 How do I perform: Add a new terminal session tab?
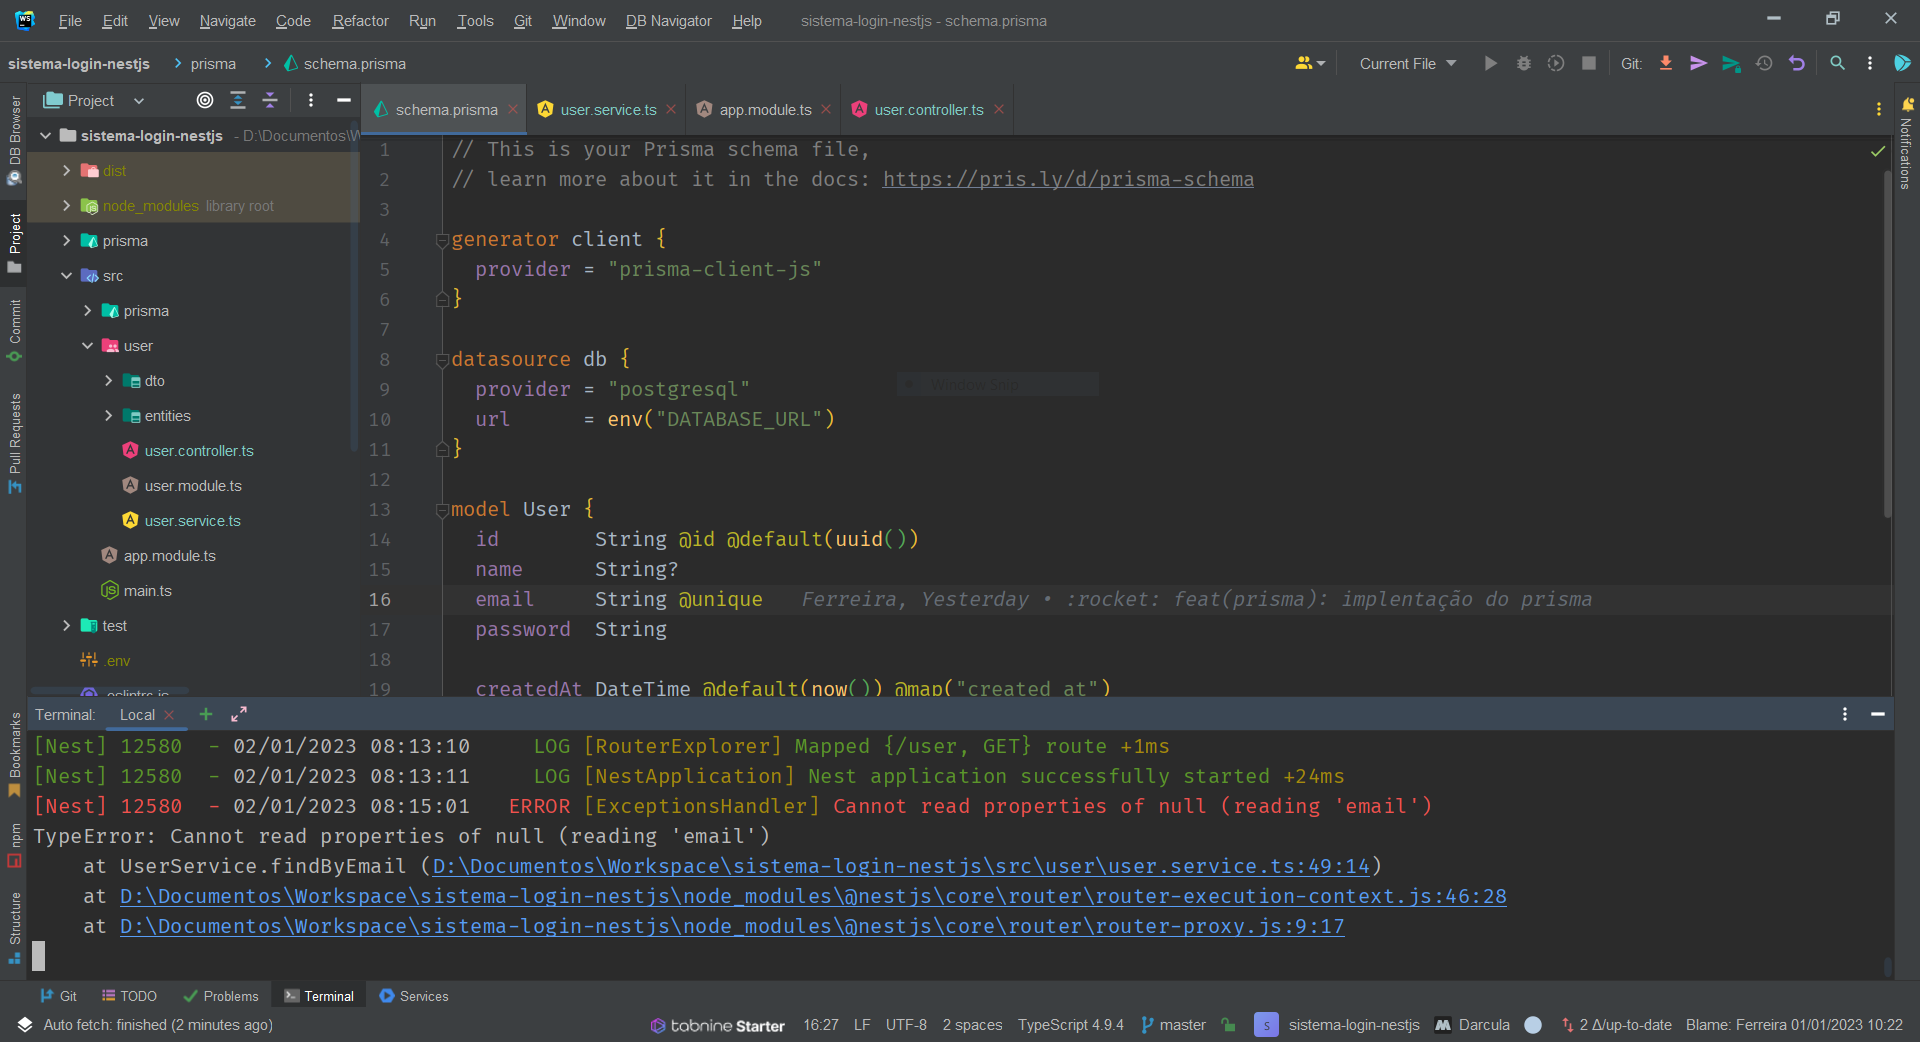(x=206, y=714)
